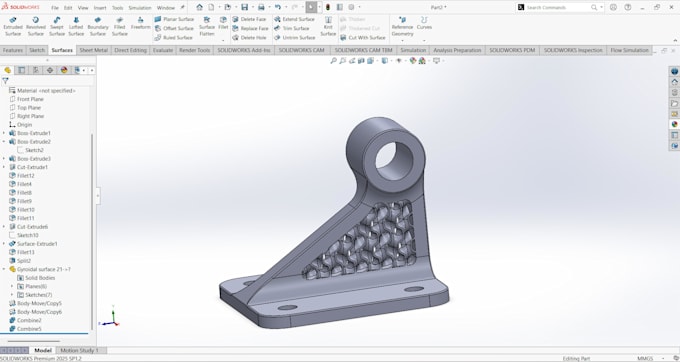
Task: Click the Save icon in title bar
Action: coord(245,7)
